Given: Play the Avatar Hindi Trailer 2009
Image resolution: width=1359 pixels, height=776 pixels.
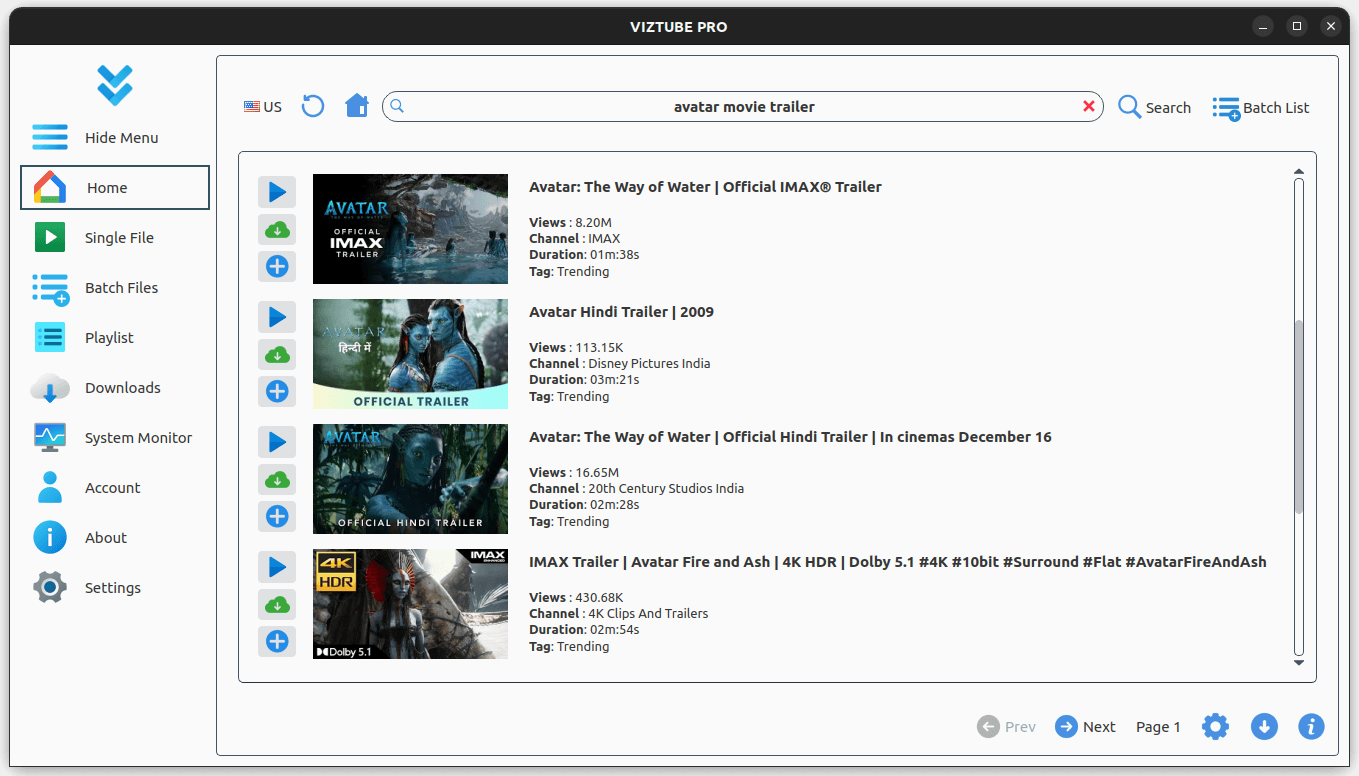Looking at the screenshot, I should pyautogui.click(x=277, y=317).
